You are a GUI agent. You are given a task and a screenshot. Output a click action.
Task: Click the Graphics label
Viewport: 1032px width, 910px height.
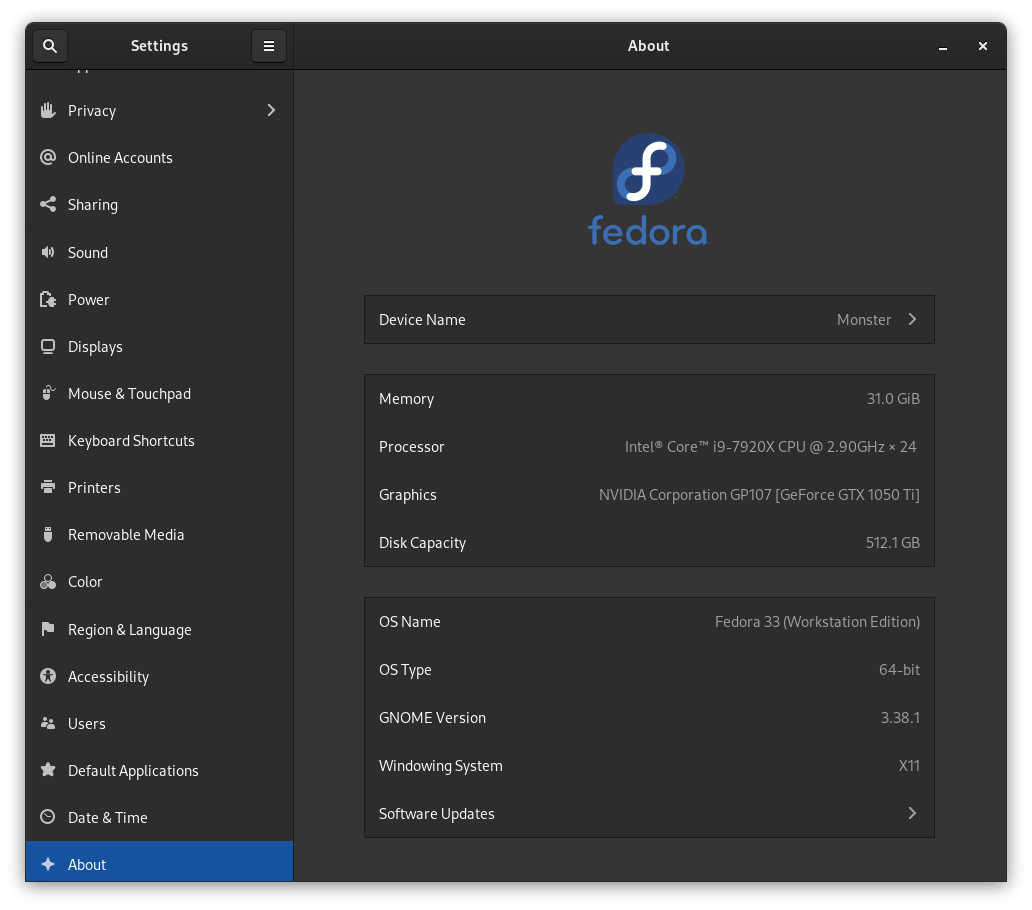pyautogui.click(x=407, y=495)
